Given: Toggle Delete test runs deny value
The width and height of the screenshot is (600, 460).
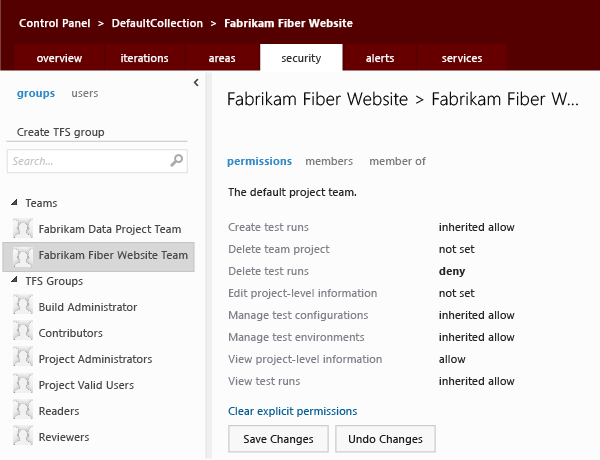Looking at the screenshot, I should click(x=452, y=271).
